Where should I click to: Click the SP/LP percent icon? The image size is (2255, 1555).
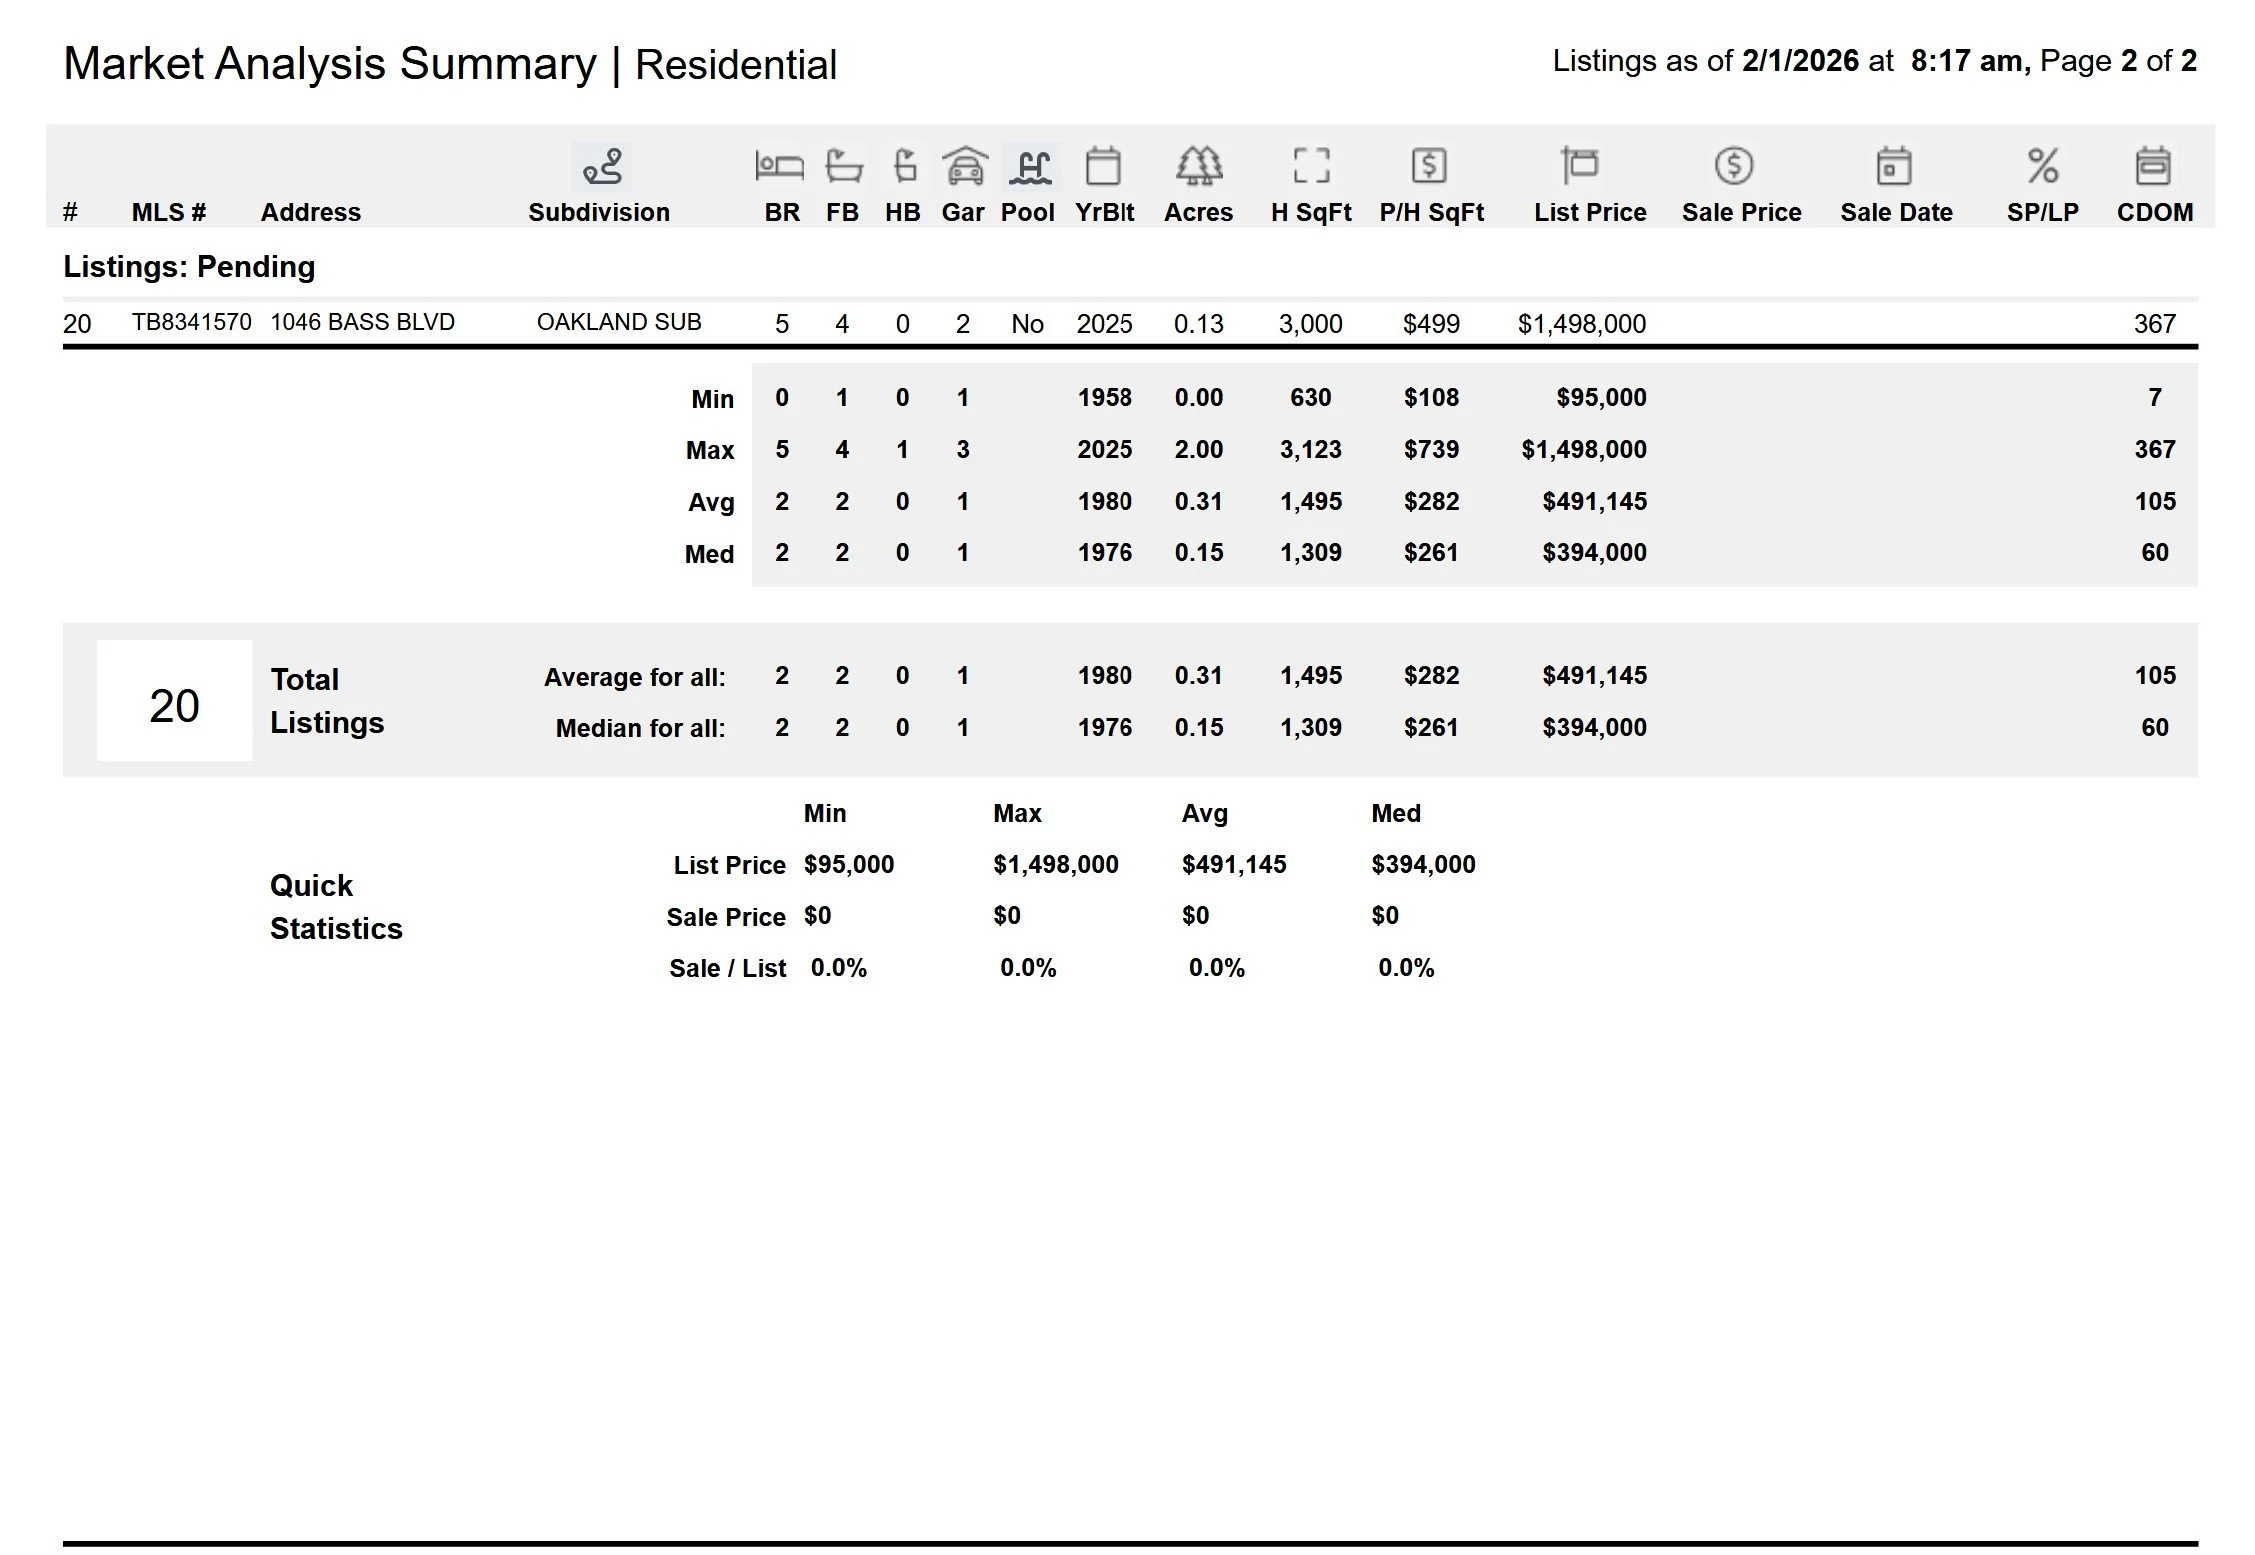tap(2042, 166)
